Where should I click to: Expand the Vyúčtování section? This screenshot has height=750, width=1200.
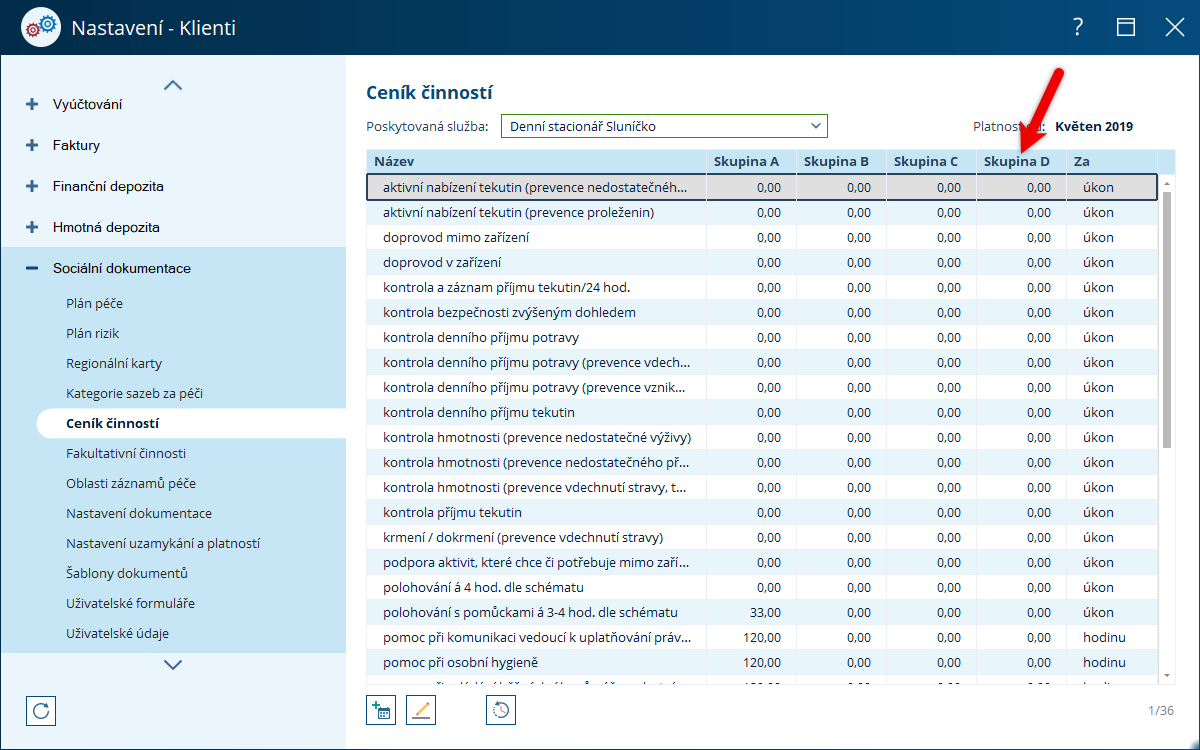(32, 104)
